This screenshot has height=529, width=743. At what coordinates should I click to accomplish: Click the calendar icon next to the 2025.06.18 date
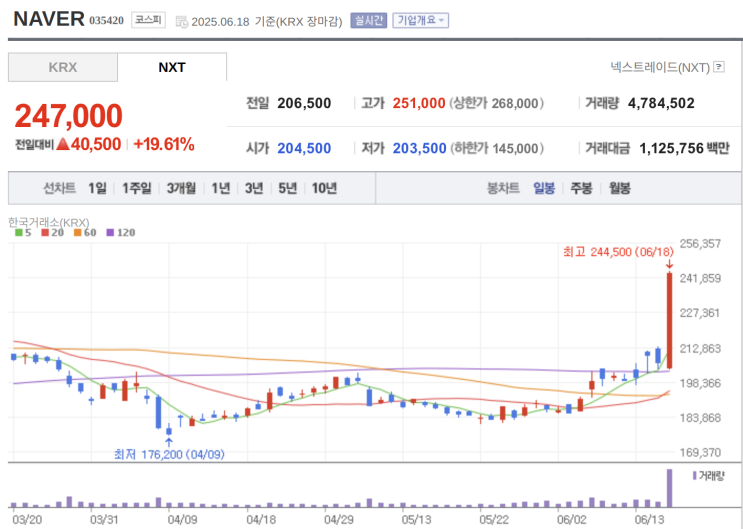click(181, 22)
